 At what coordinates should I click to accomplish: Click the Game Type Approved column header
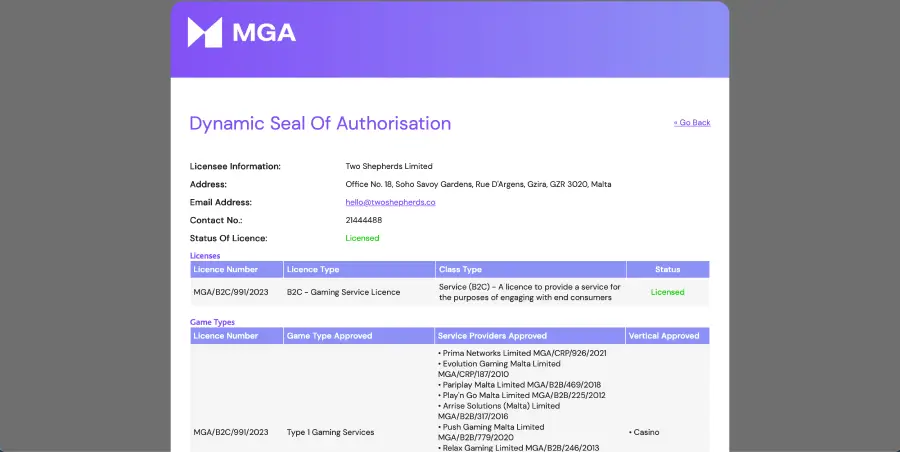[x=359, y=336]
